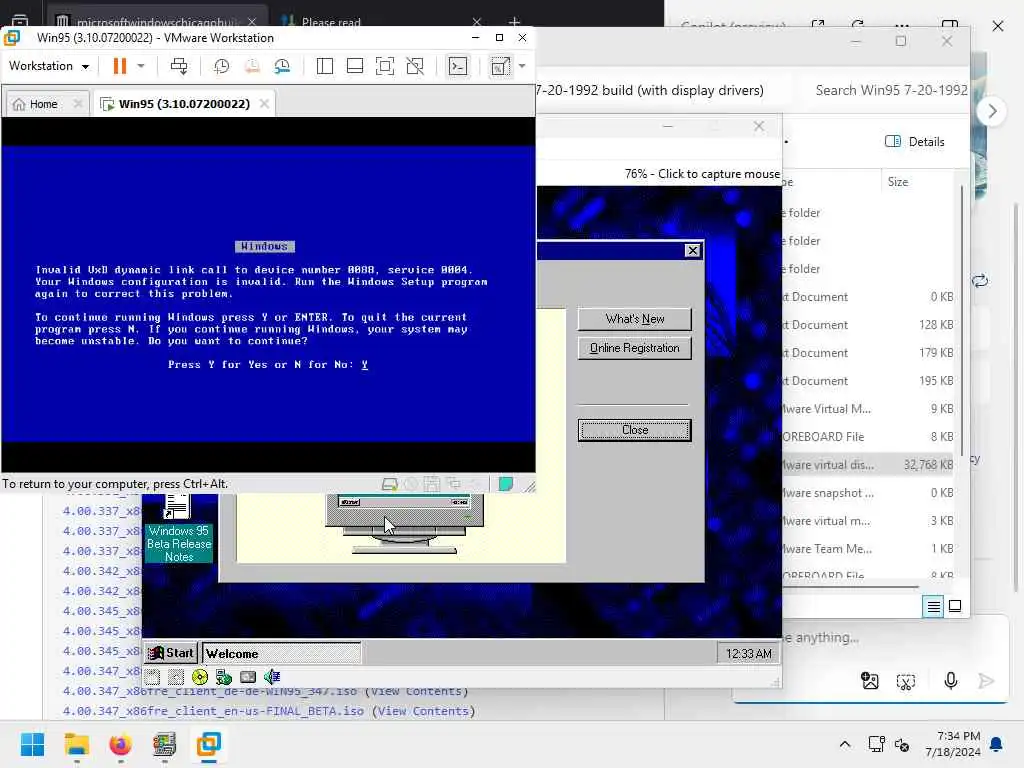Toggle the console view button in VMware

[x=458, y=66]
